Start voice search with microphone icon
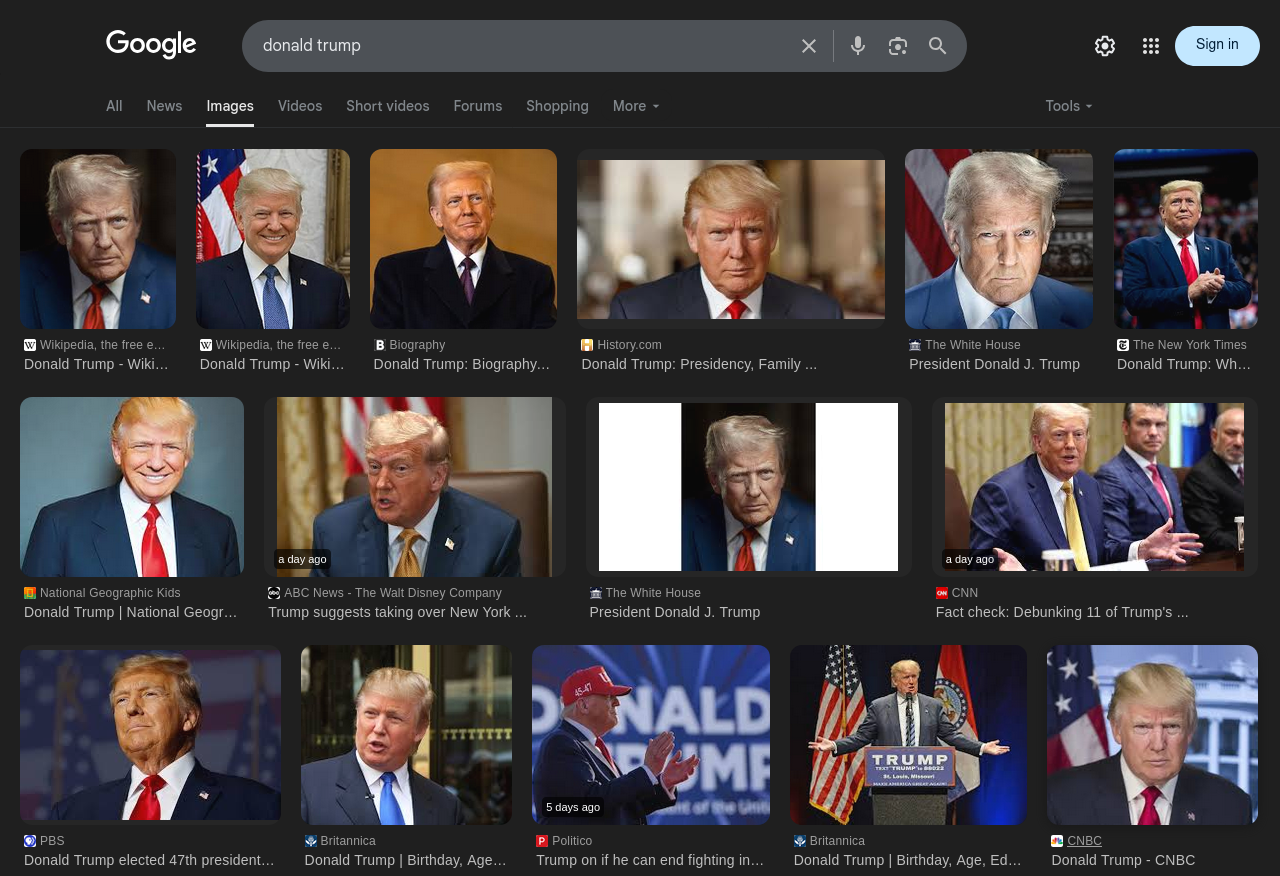The width and height of the screenshot is (1280, 876). [x=858, y=46]
